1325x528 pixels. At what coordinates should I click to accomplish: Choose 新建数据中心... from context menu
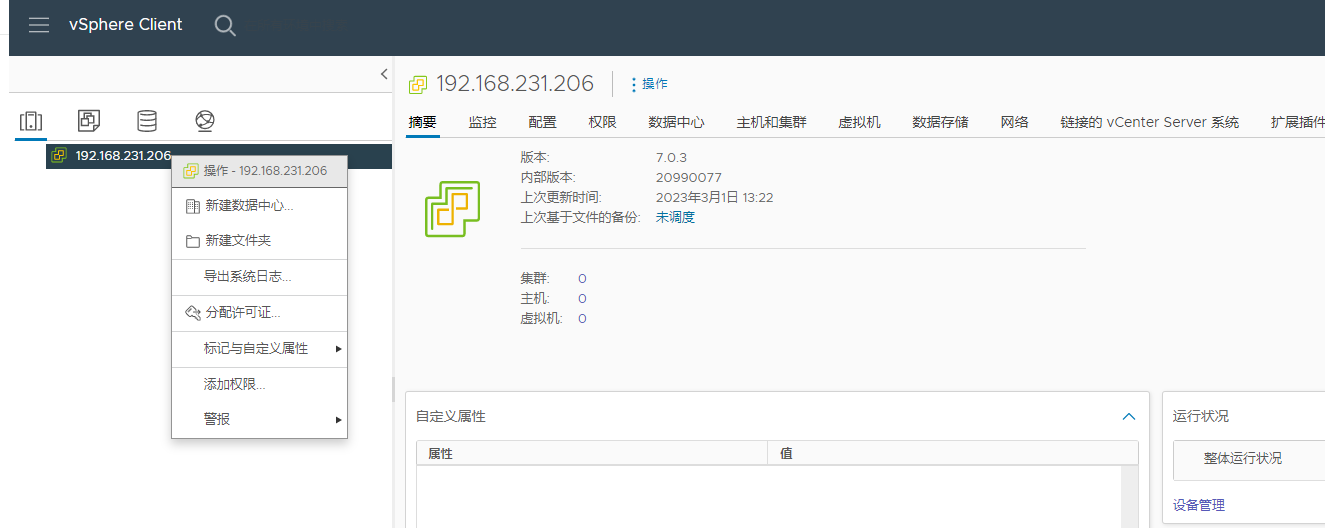tap(259, 205)
